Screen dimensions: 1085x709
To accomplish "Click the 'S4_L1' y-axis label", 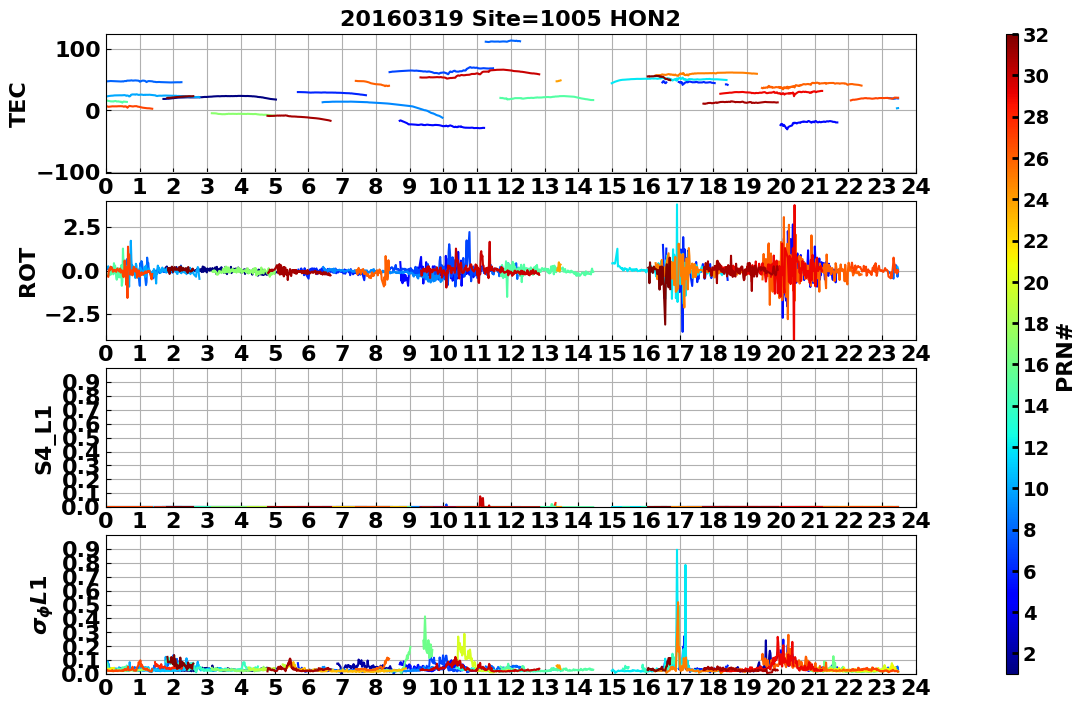I will 44,440.
